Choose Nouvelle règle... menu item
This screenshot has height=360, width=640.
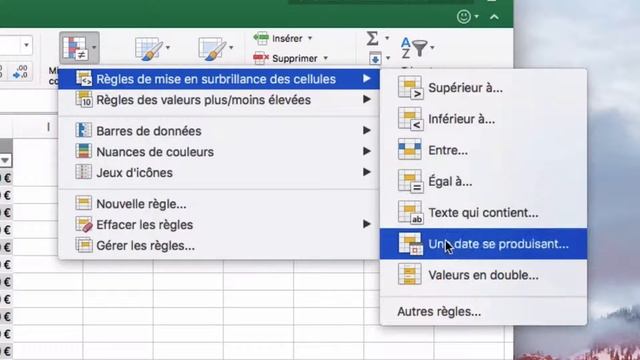(219, 204)
